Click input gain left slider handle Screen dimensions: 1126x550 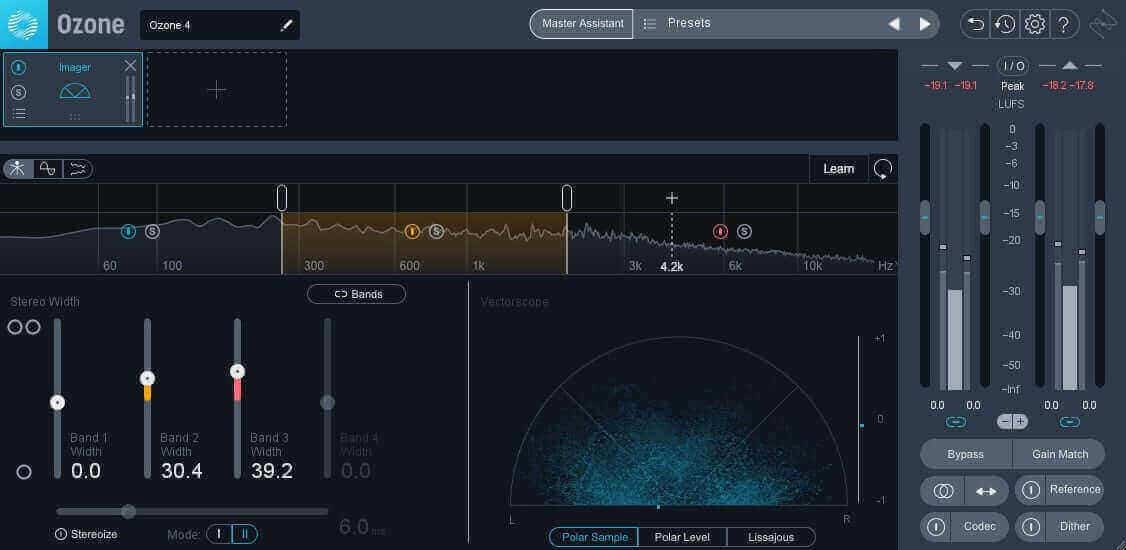[925, 217]
